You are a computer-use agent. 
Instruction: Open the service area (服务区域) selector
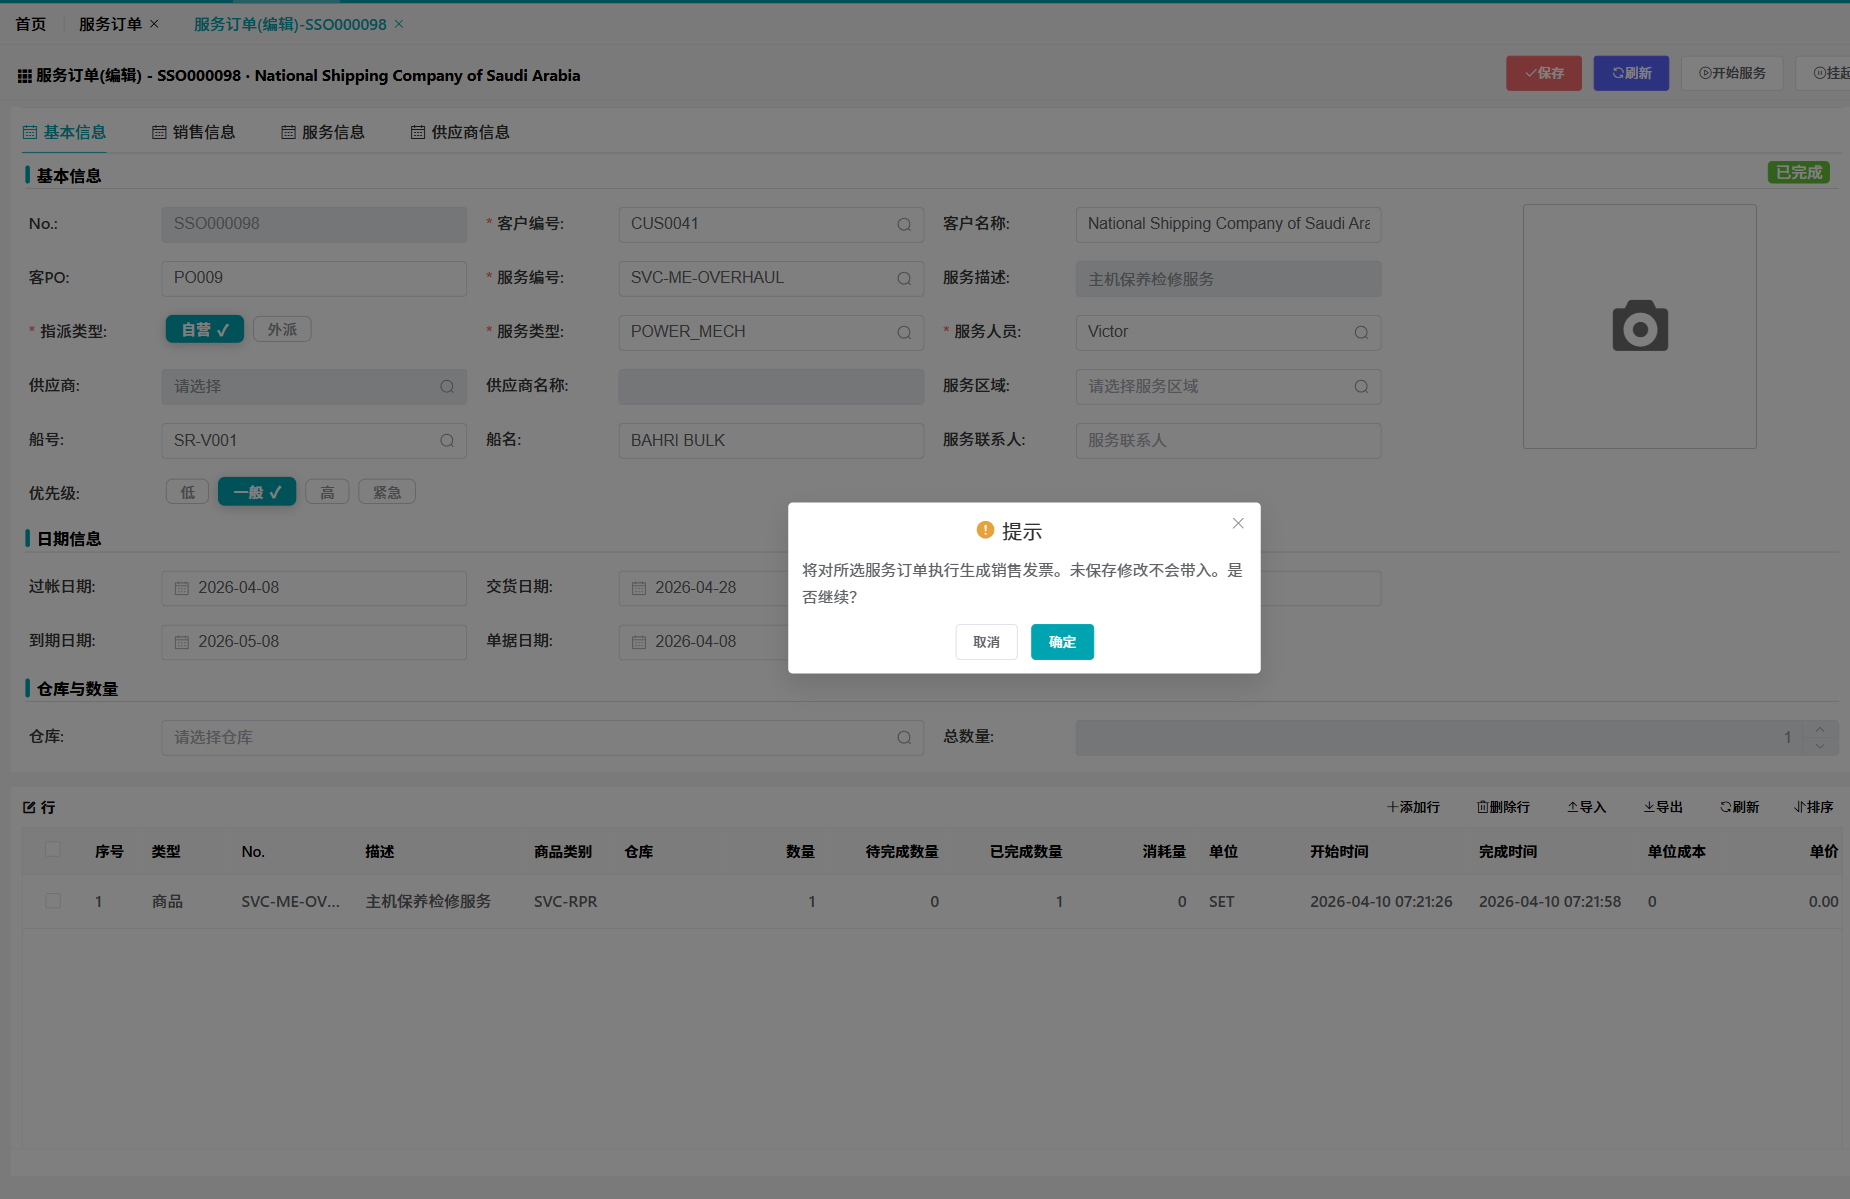(1227, 386)
